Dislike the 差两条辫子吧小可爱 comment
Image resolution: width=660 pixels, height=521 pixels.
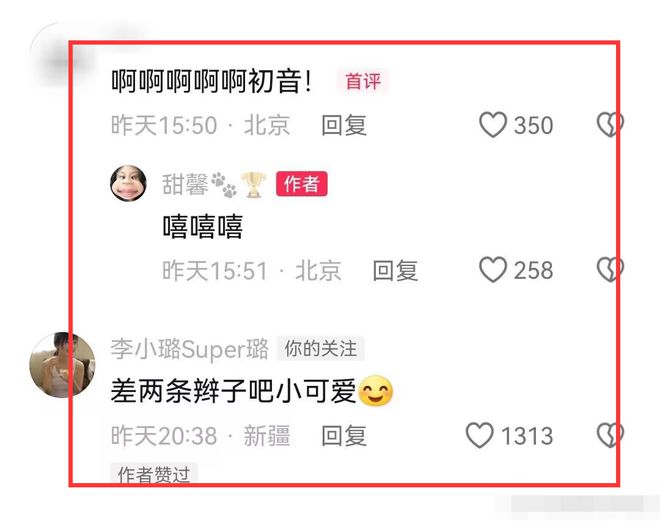[610, 435]
